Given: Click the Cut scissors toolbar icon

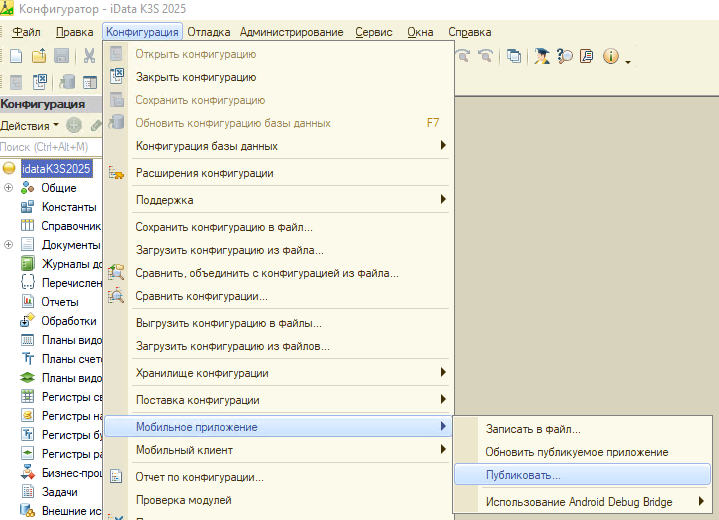Looking at the screenshot, I should (89, 57).
